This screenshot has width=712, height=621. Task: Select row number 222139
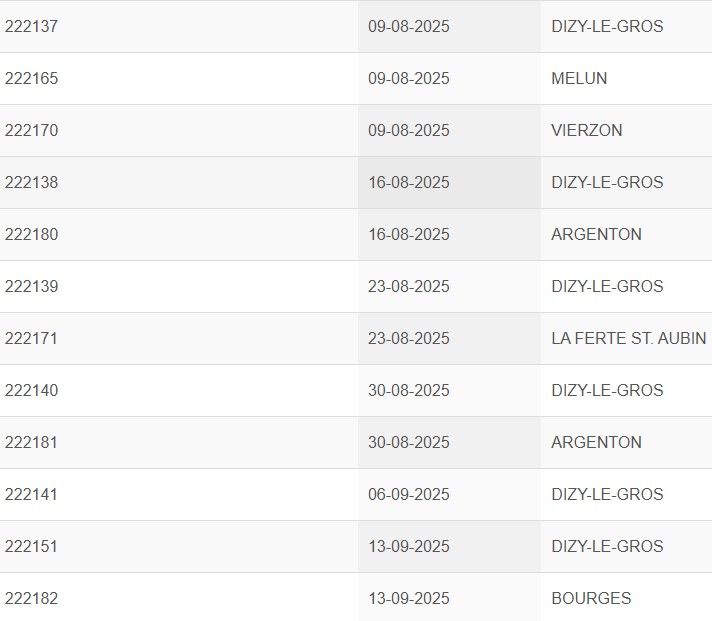click(31, 286)
